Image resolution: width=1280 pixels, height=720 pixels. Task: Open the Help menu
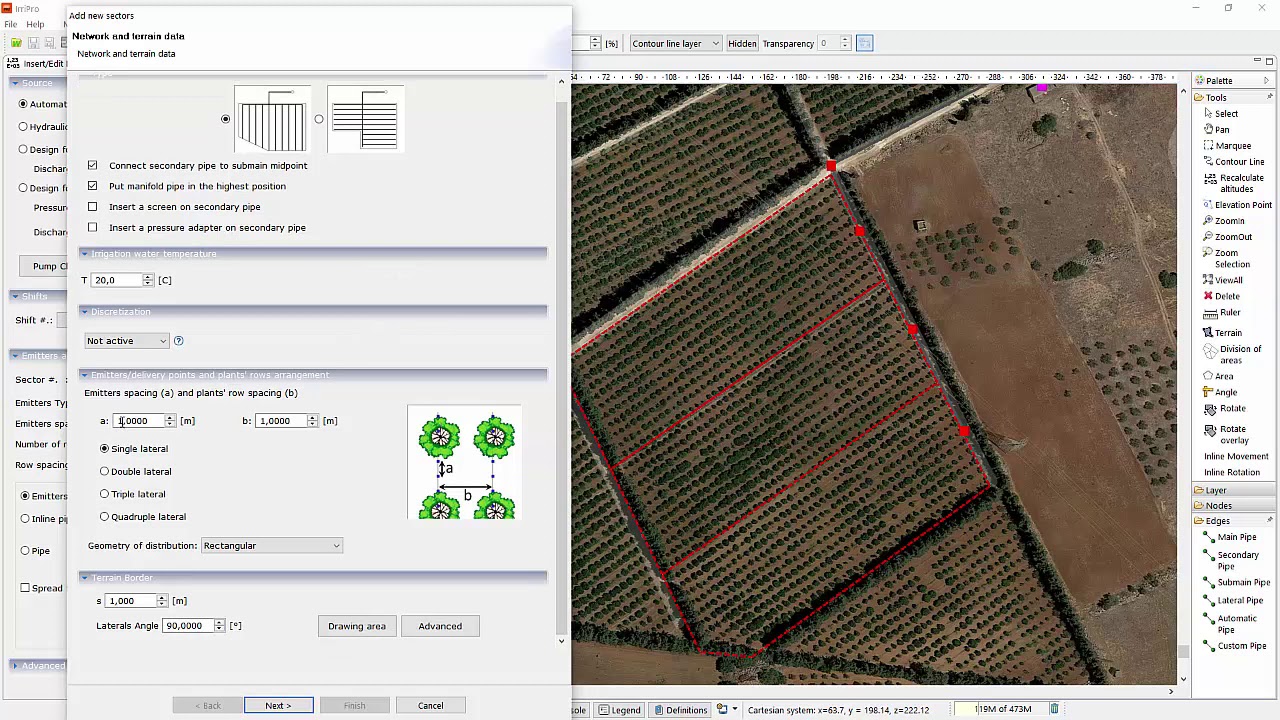pyautogui.click(x=35, y=24)
